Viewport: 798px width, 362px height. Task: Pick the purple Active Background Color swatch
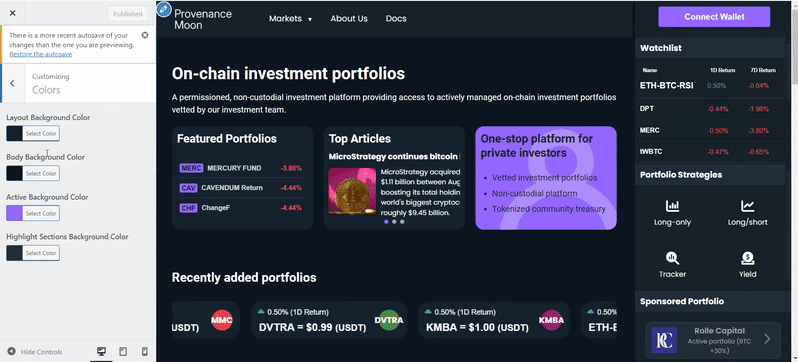[x=14, y=213]
